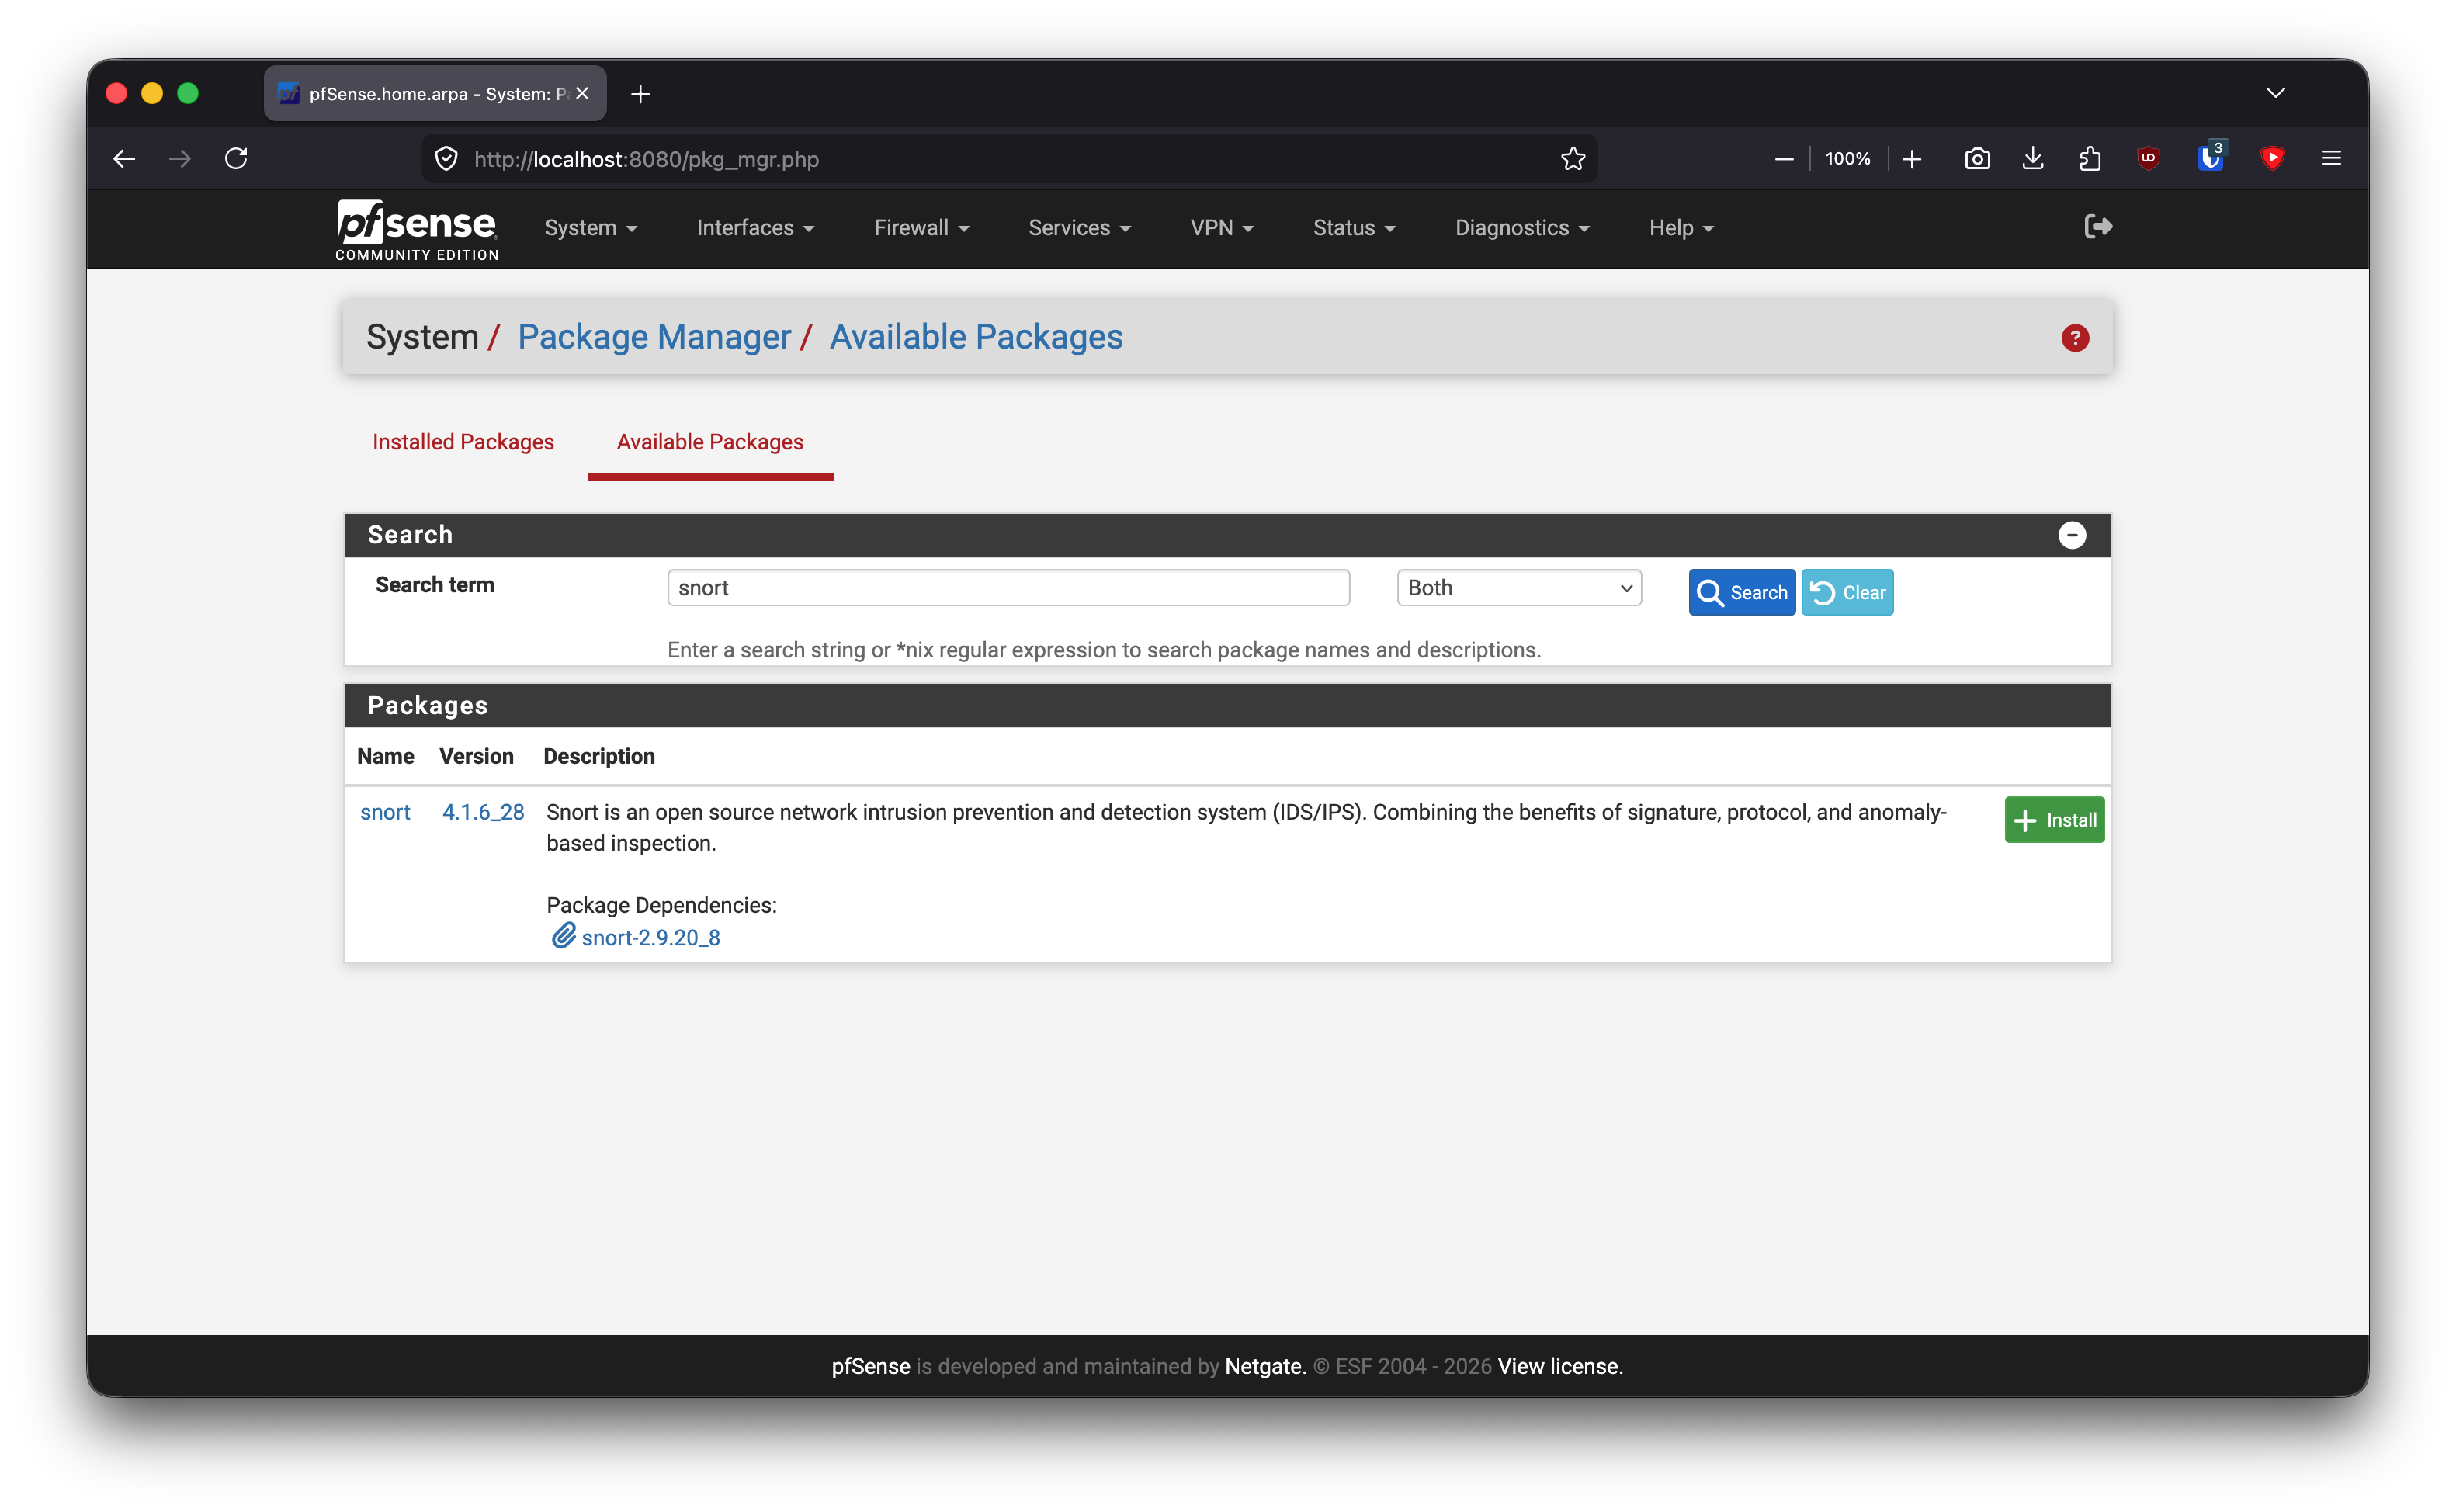Switch to the Installed Packages tab
This screenshot has height=1512, width=2456.
[463, 442]
